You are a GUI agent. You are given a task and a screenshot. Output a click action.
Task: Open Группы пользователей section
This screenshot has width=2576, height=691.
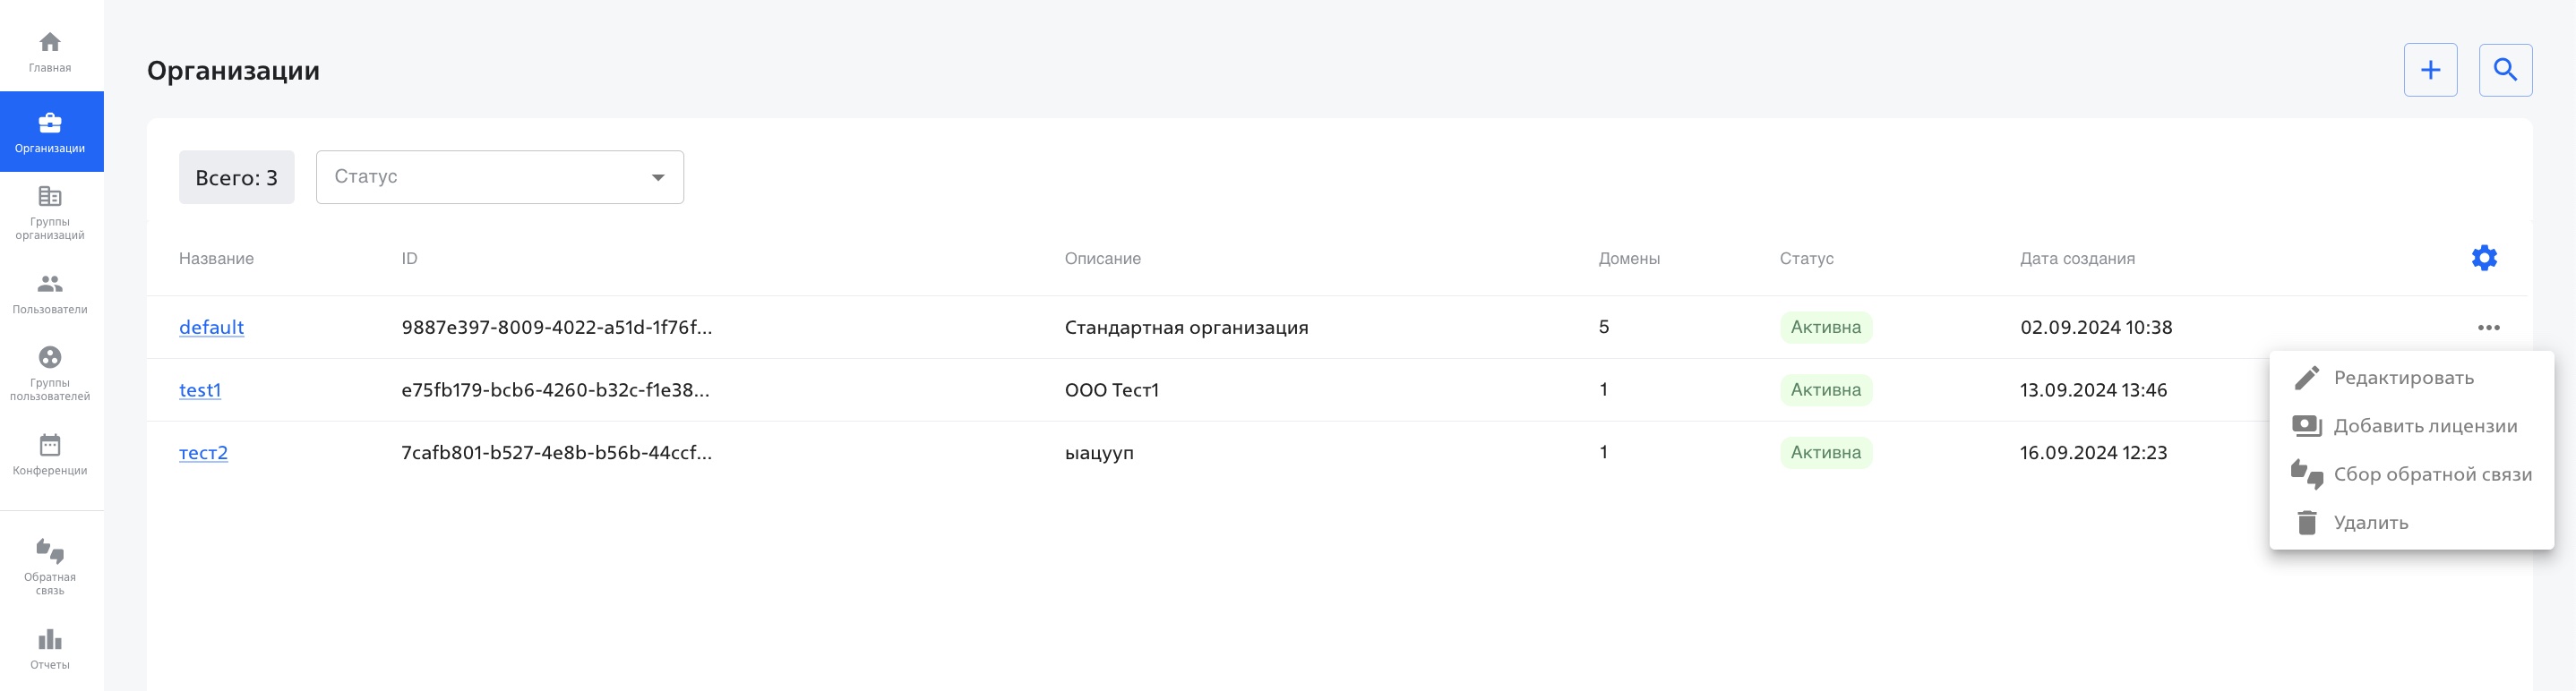coord(50,374)
